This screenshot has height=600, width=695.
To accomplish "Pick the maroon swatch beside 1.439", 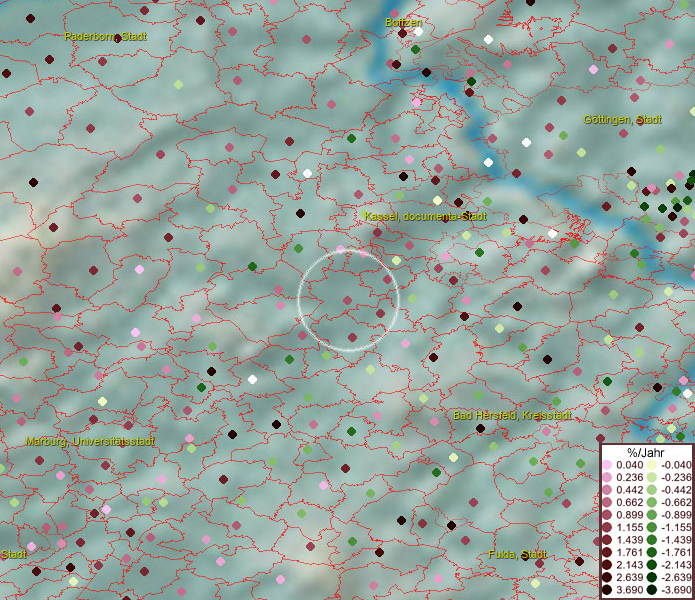I will tap(607, 540).
